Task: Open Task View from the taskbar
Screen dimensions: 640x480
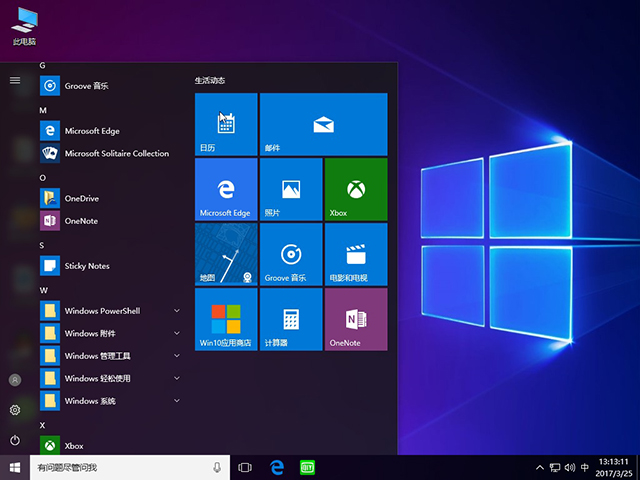Action: coord(245,467)
